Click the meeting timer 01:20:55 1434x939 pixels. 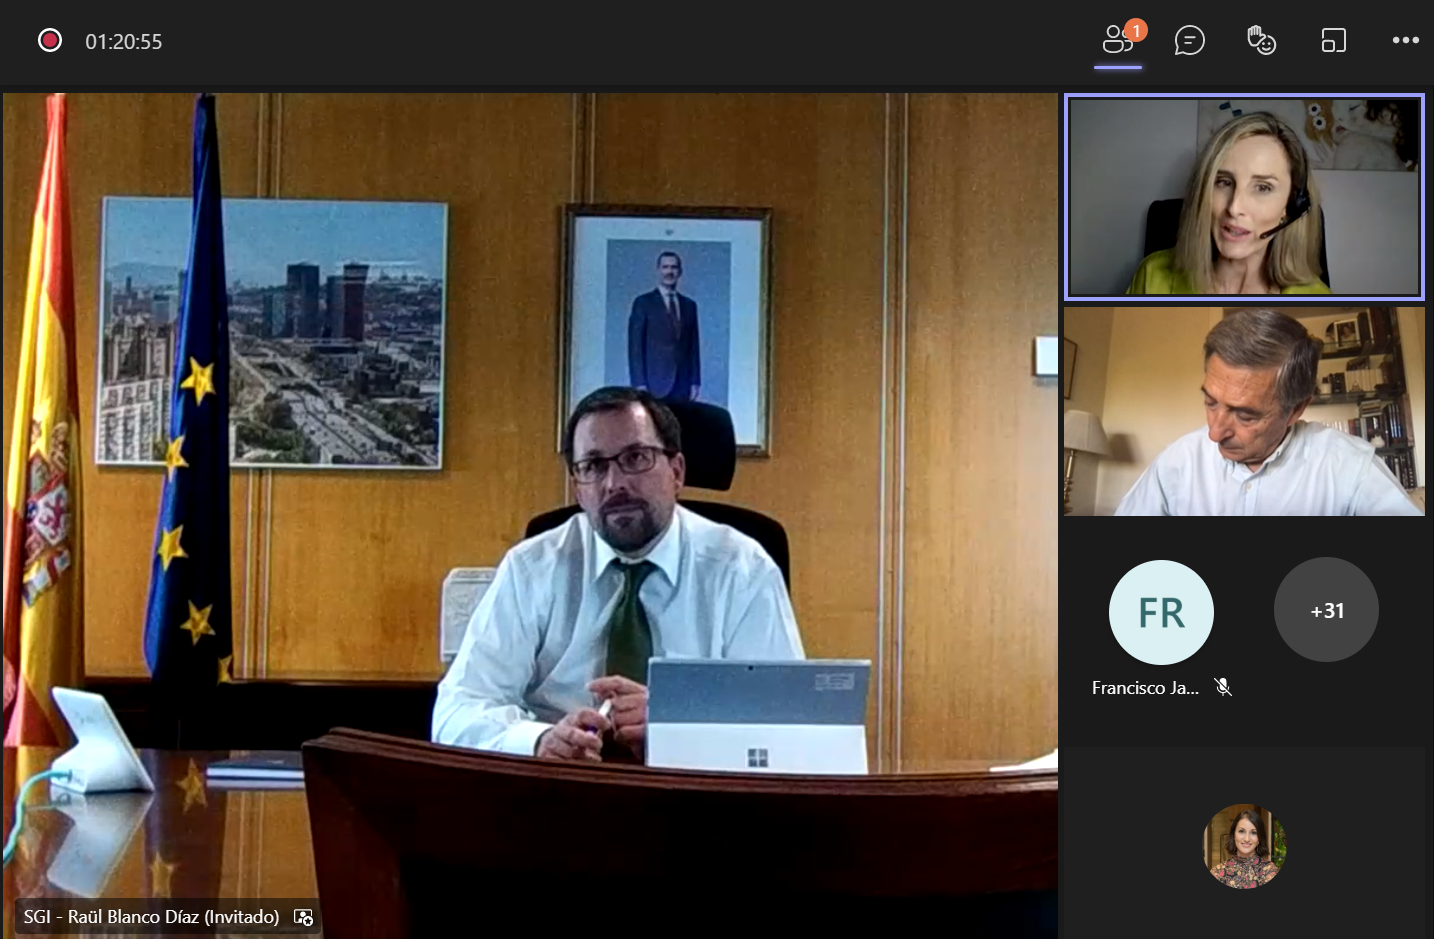[x=123, y=42]
